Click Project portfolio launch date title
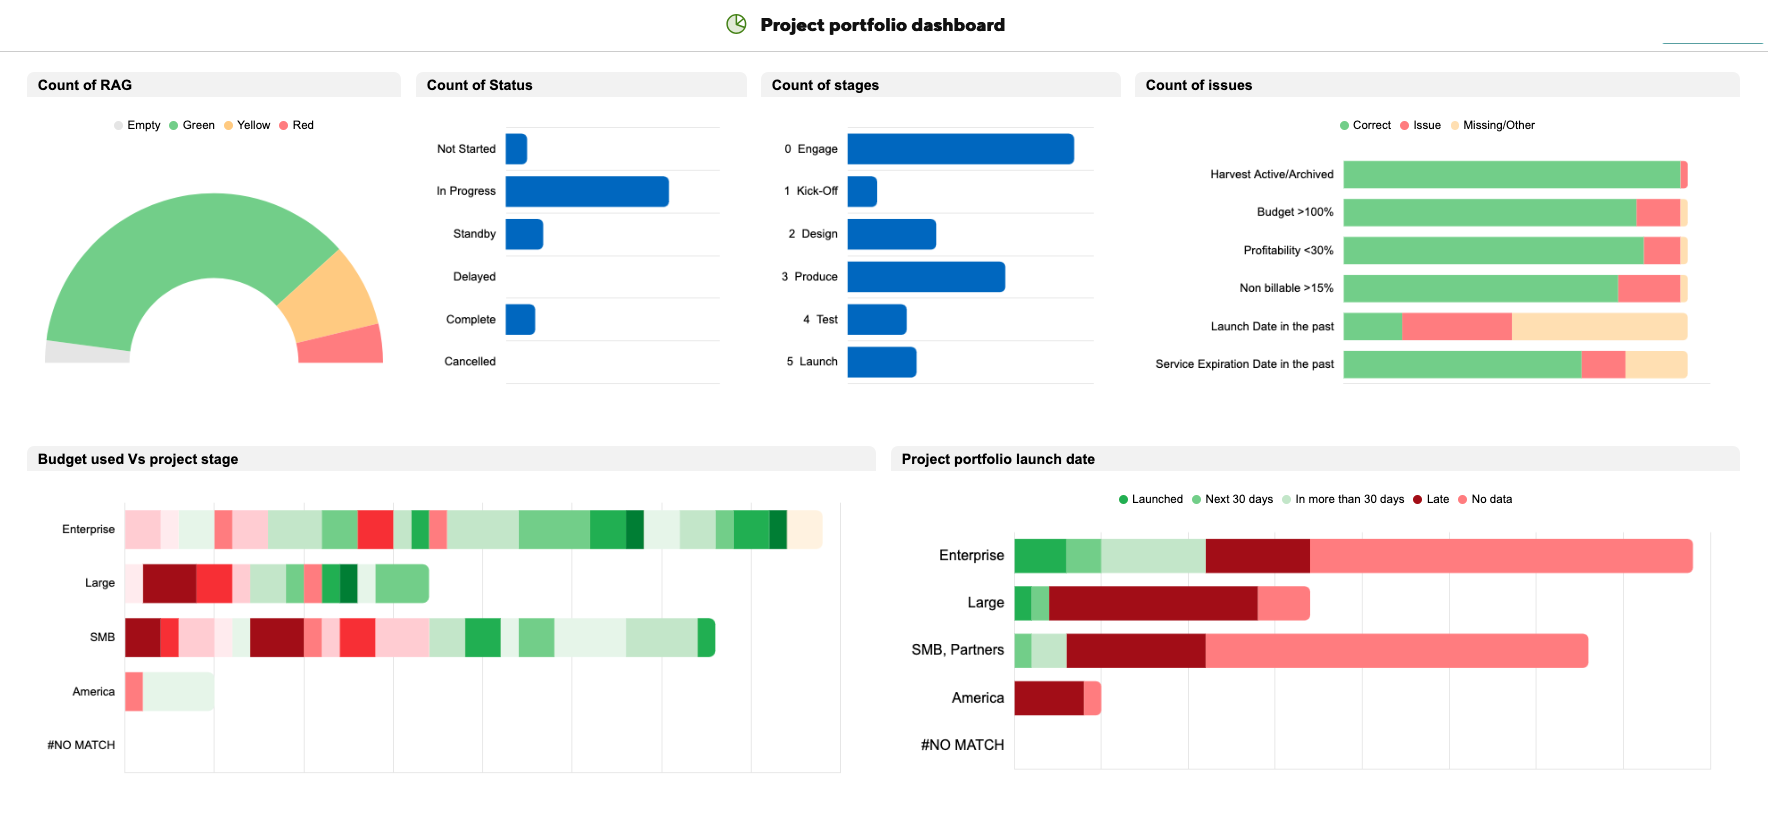This screenshot has width=1768, height=813. pos(998,459)
